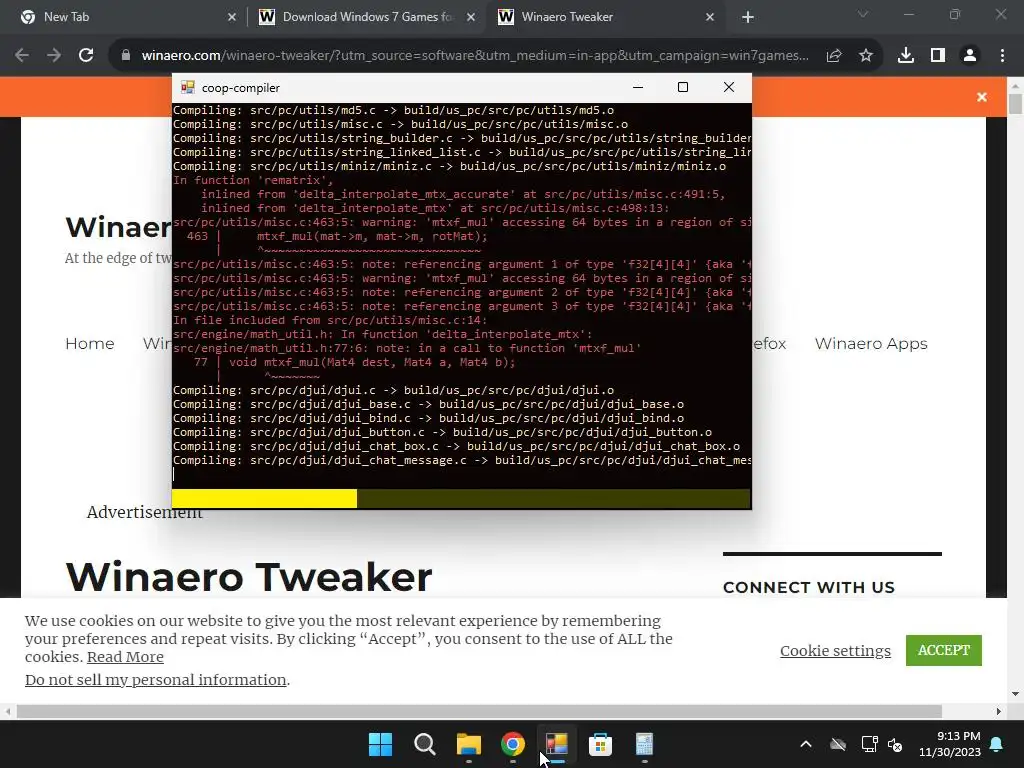Click 'In function rematrix' warning line

click(253, 180)
